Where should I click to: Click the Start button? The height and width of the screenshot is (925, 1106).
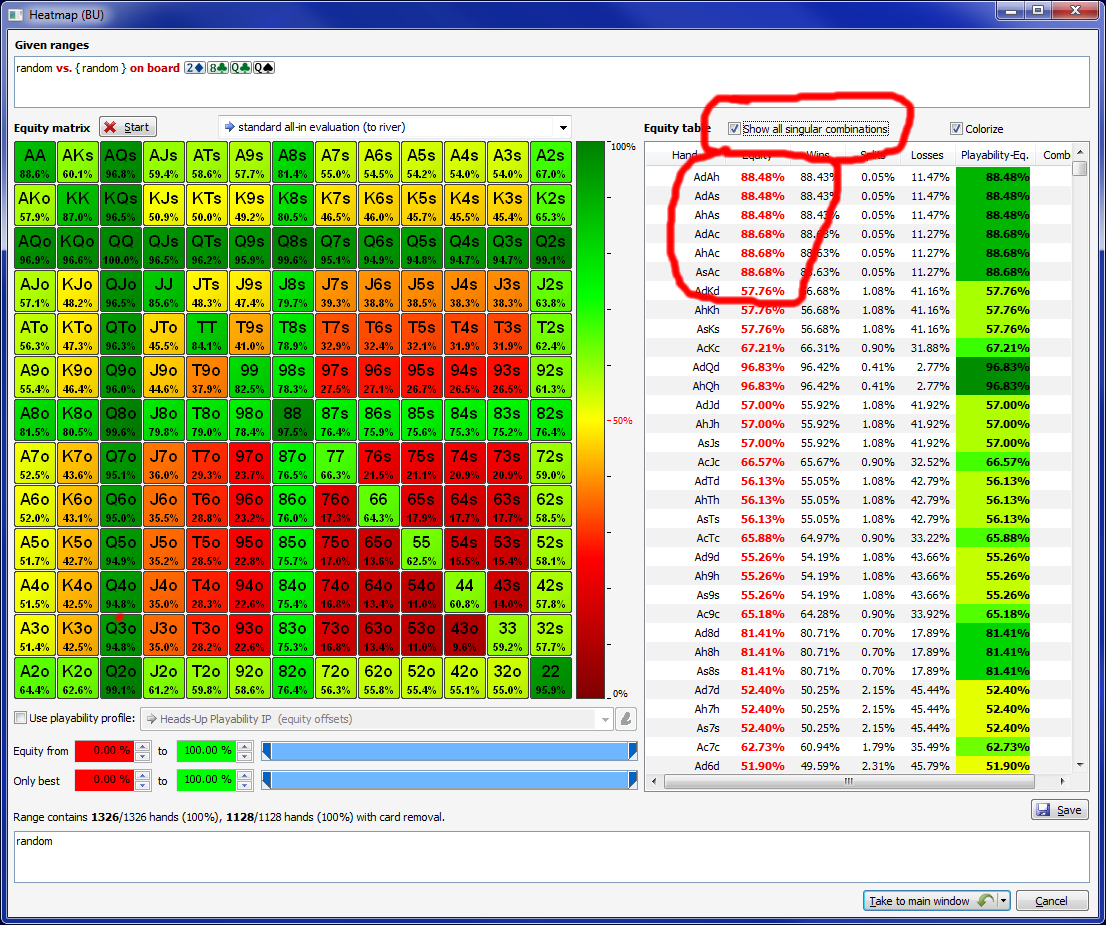[x=128, y=127]
